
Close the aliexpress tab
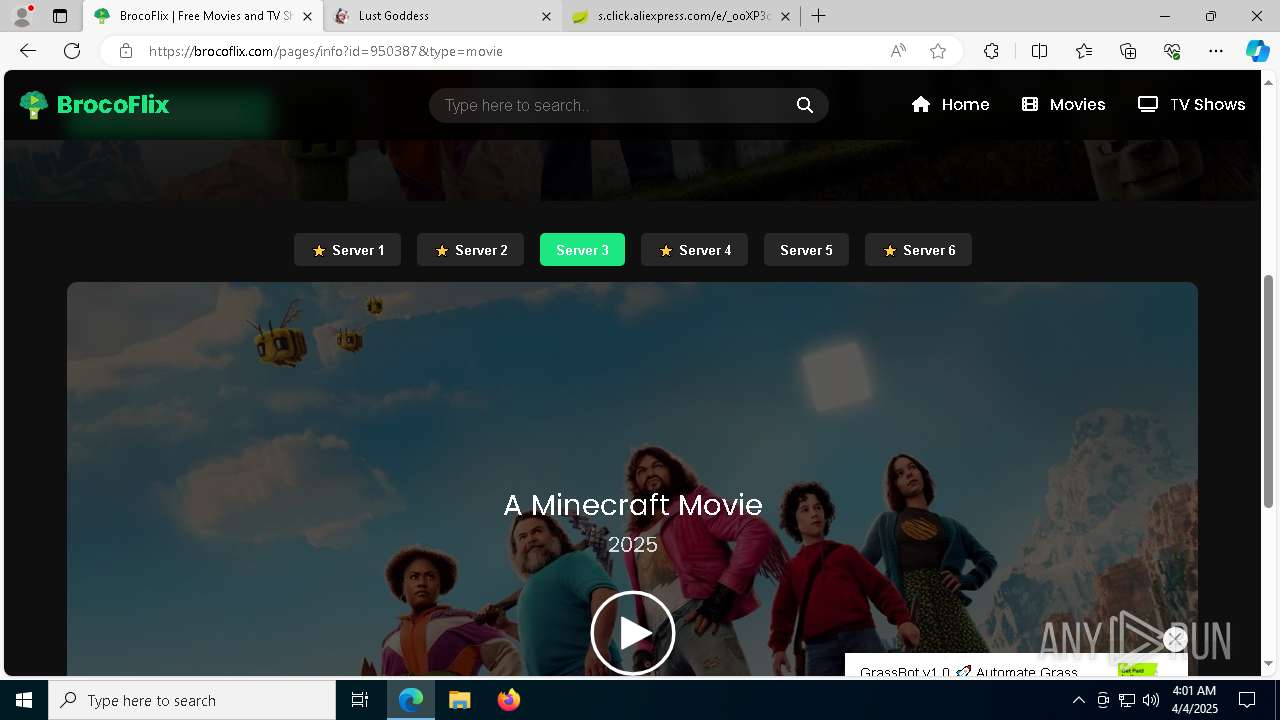785,16
